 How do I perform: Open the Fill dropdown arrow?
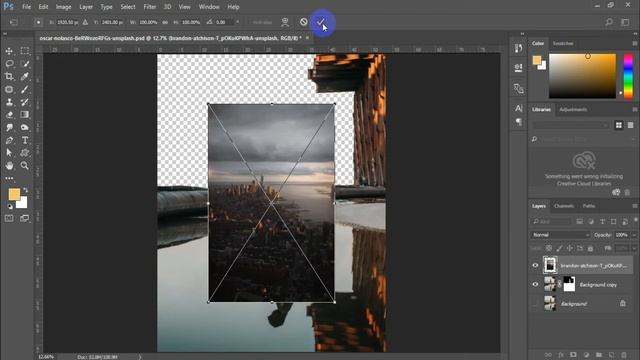[x=634, y=248]
